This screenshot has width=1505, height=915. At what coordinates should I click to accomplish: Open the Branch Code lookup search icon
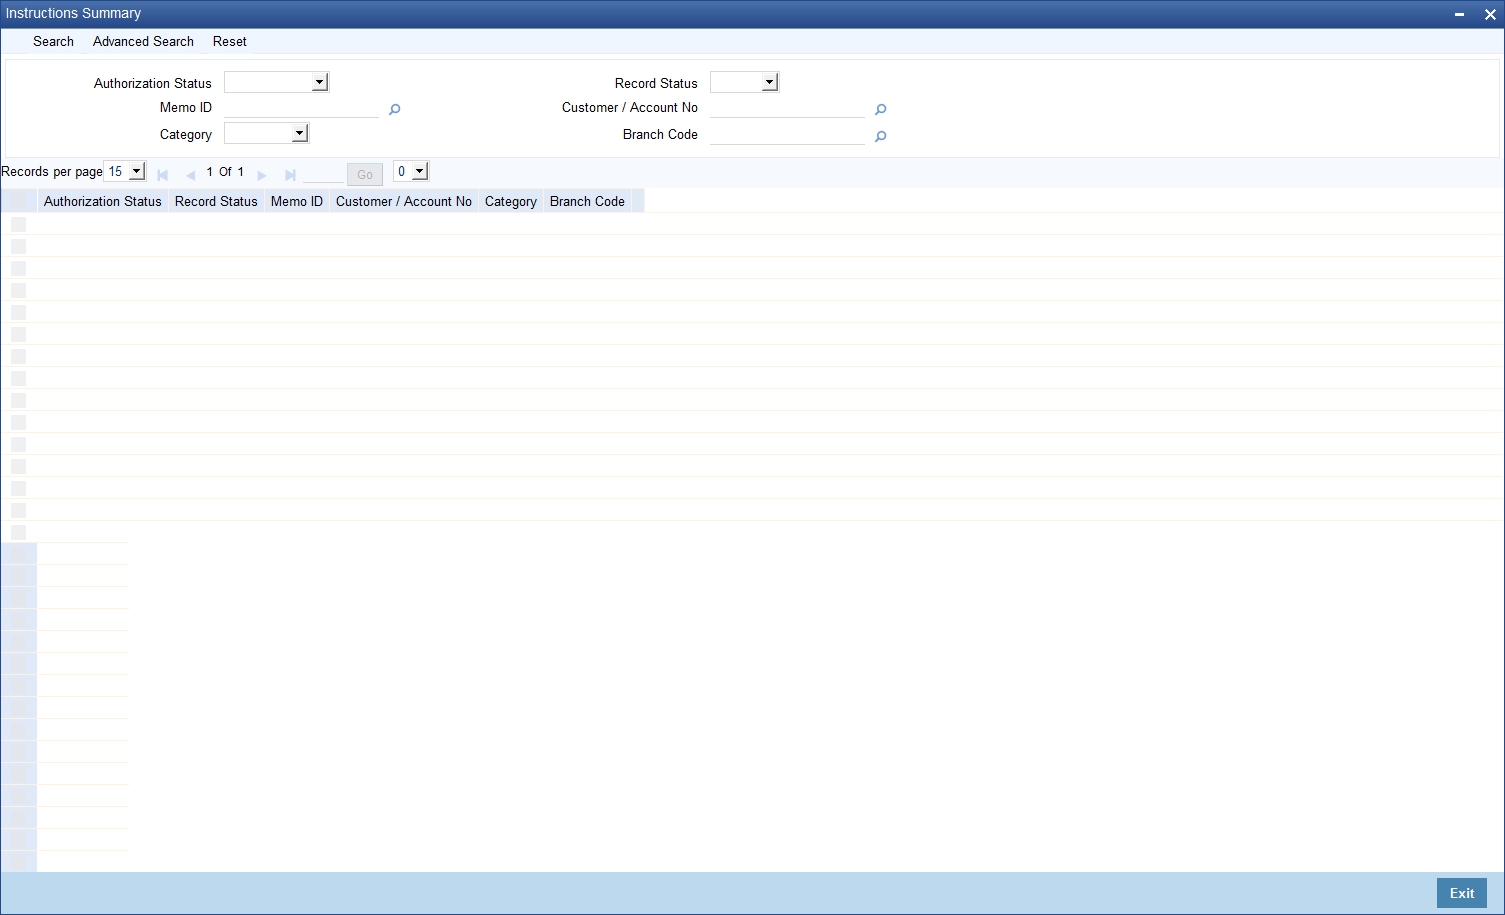(880, 136)
